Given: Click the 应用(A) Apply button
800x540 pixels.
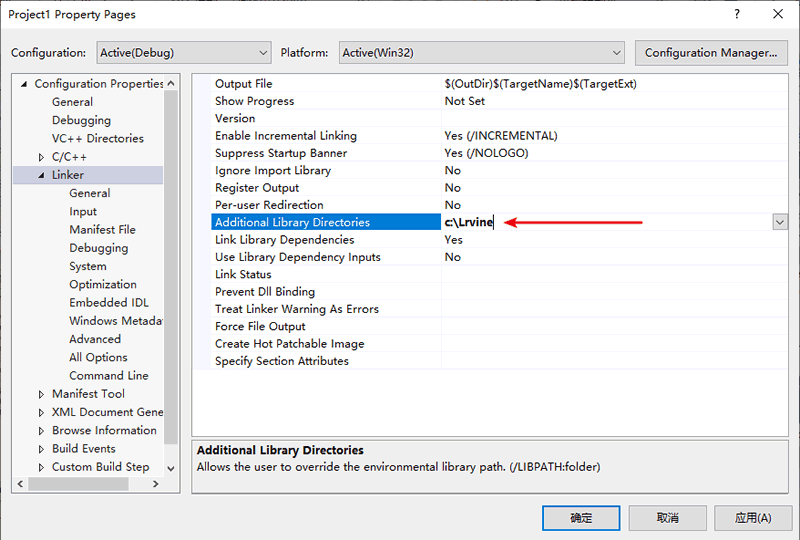Looking at the screenshot, I should [753, 518].
